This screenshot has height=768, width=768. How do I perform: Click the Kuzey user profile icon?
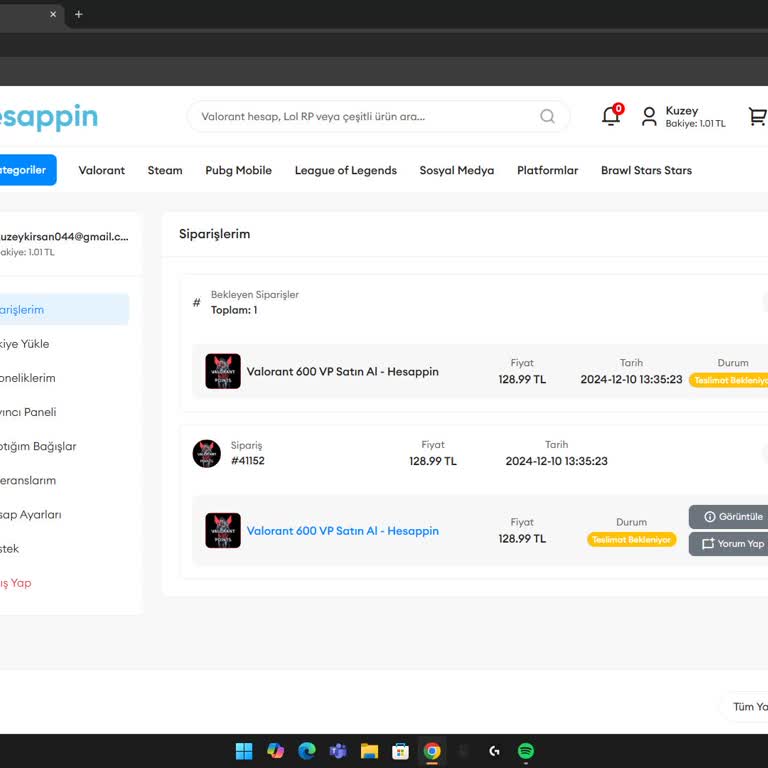click(x=649, y=117)
